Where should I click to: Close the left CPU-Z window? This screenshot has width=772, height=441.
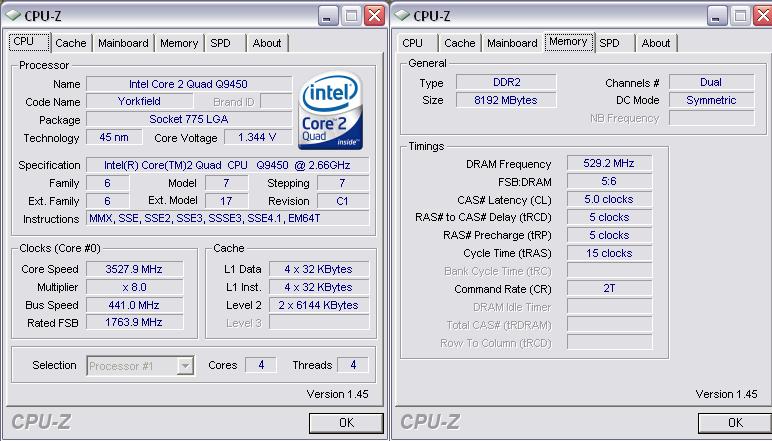click(375, 16)
